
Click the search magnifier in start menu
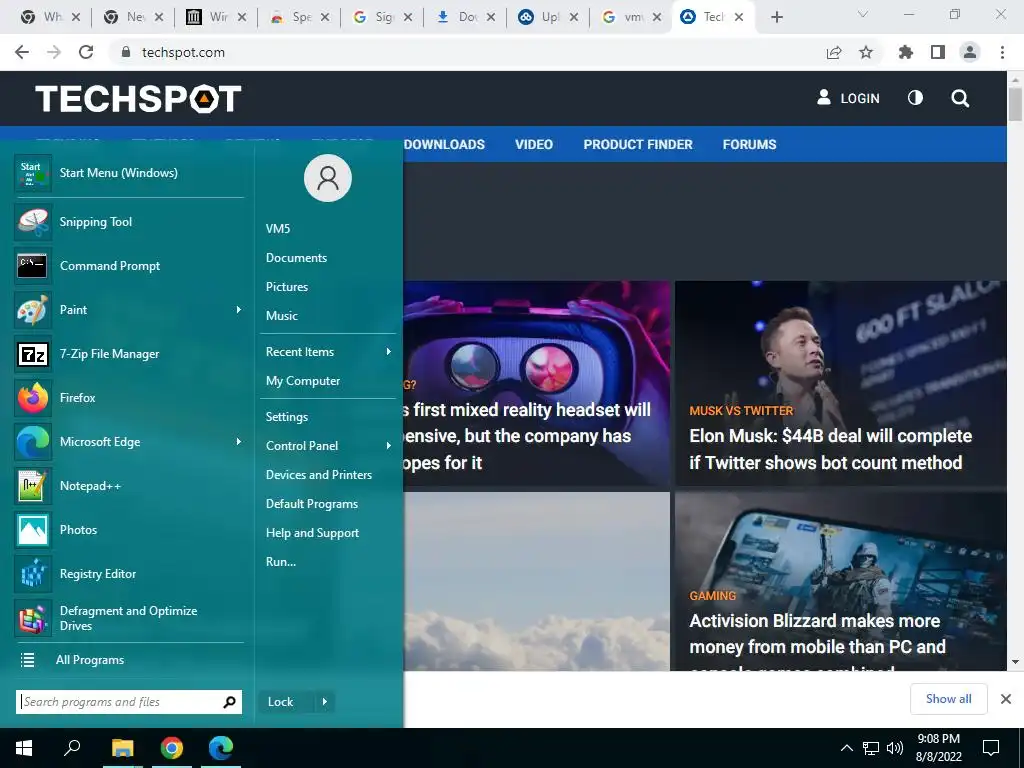[229, 702]
